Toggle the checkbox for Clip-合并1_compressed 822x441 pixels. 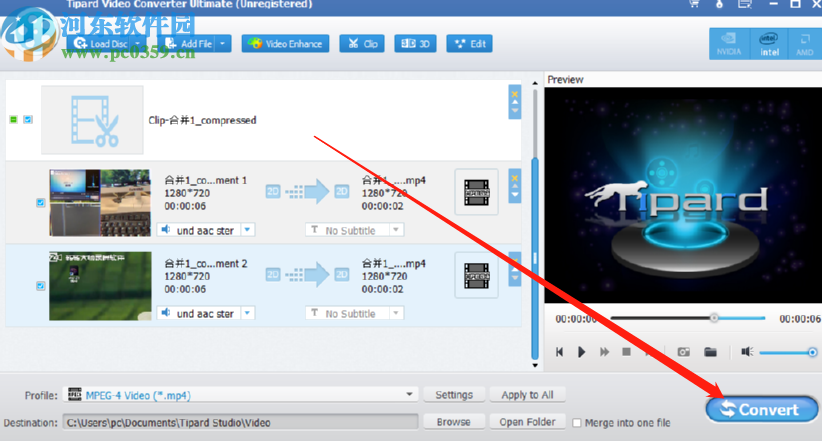[x=28, y=120]
